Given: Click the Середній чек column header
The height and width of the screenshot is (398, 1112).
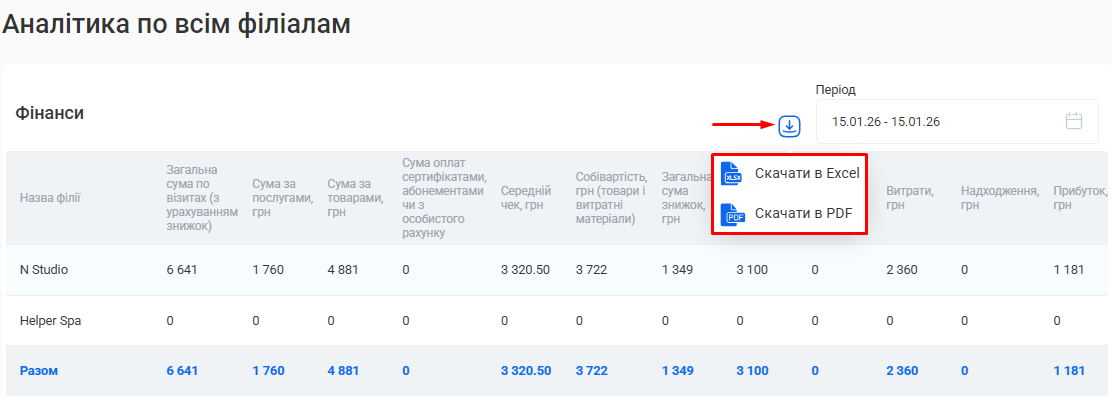Looking at the screenshot, I should (x=526, y=198).
